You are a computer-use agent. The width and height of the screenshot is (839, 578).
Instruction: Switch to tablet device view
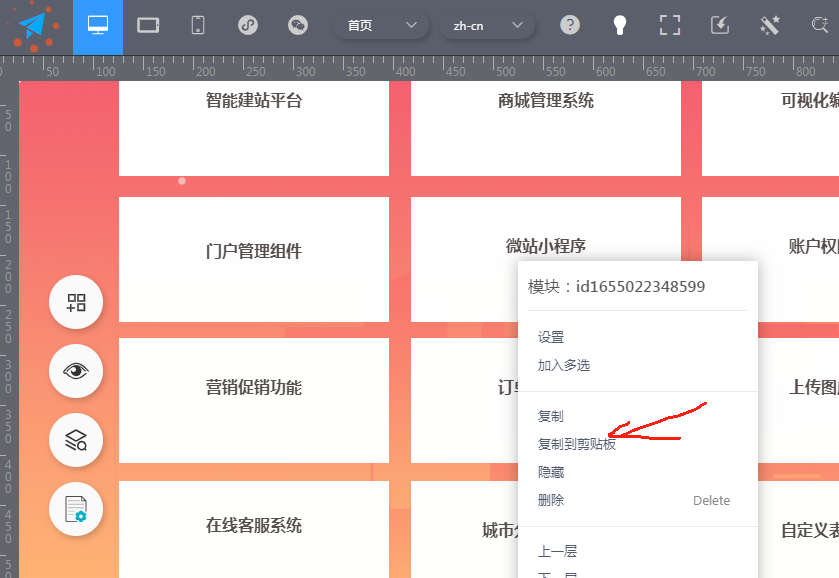pyautogui.click(x=148, y=26)
